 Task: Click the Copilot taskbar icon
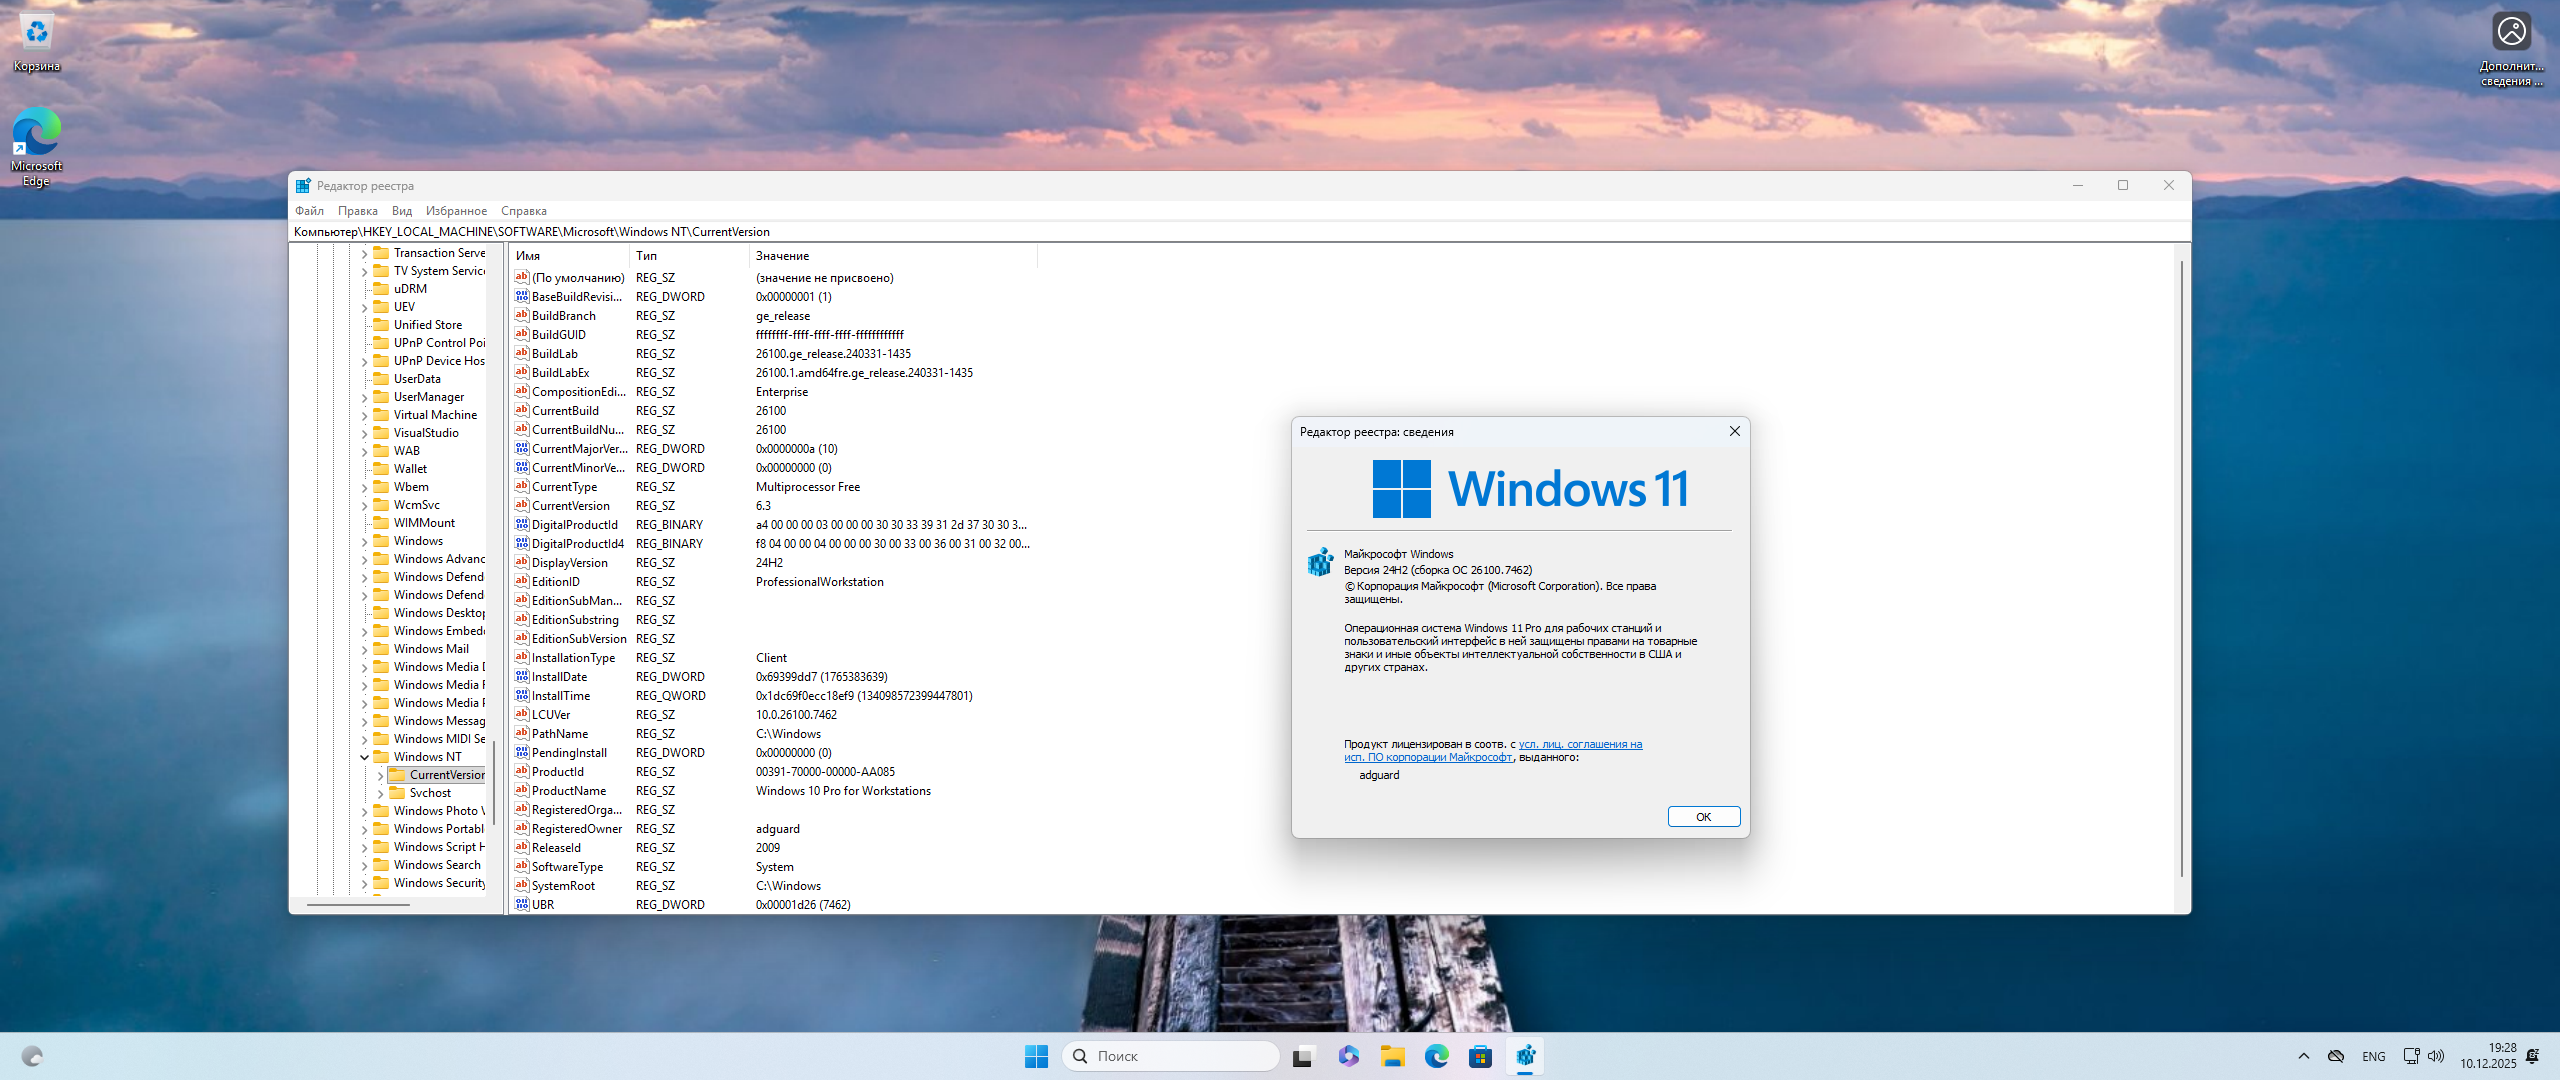(x=1348, y=1056)
